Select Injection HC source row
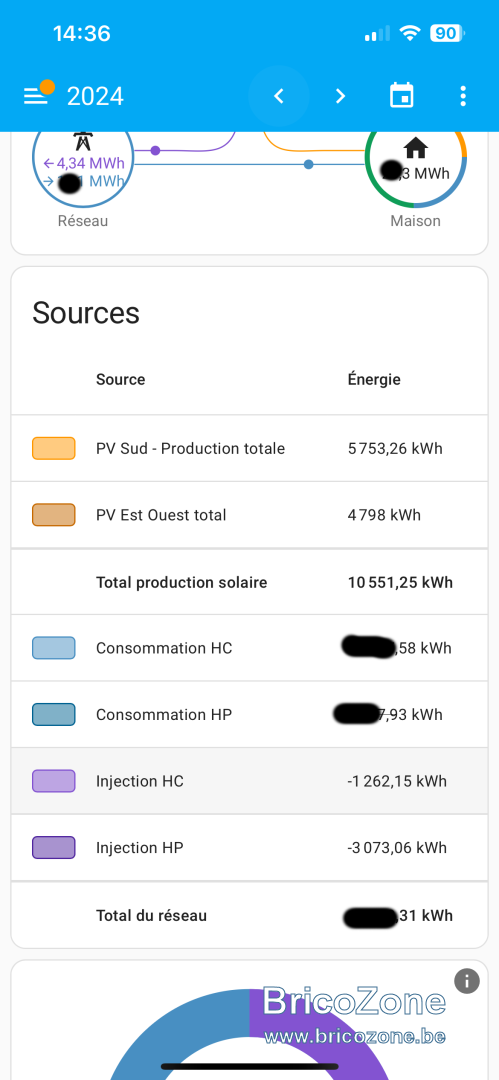This screenshot has height=1080, width=499. pos(250,781)
